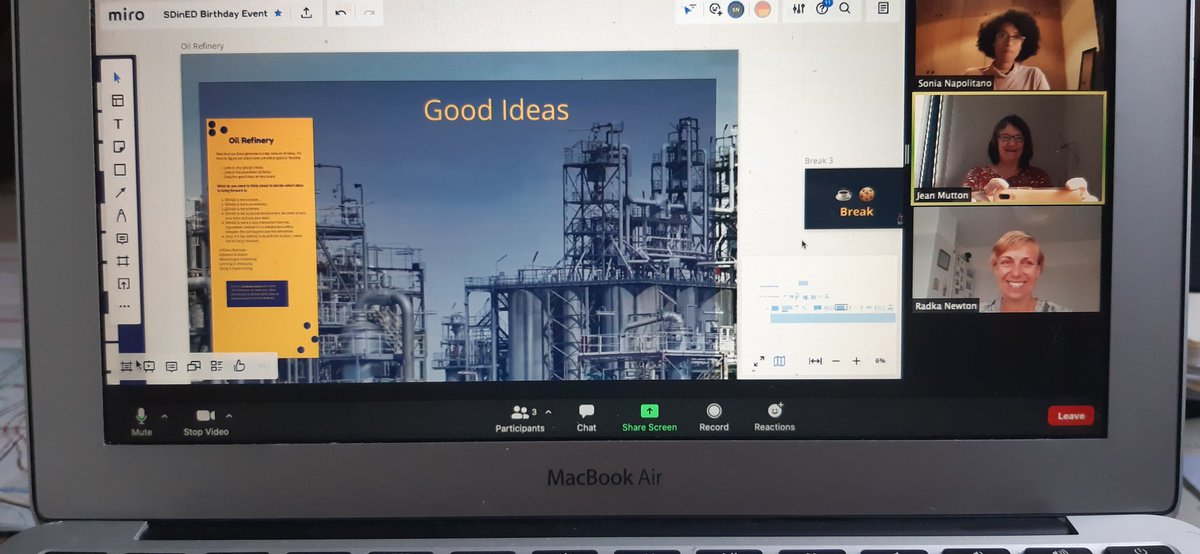
Task: Select Sonia Napolitano's video tile
Action: (x=1007, y=45)
